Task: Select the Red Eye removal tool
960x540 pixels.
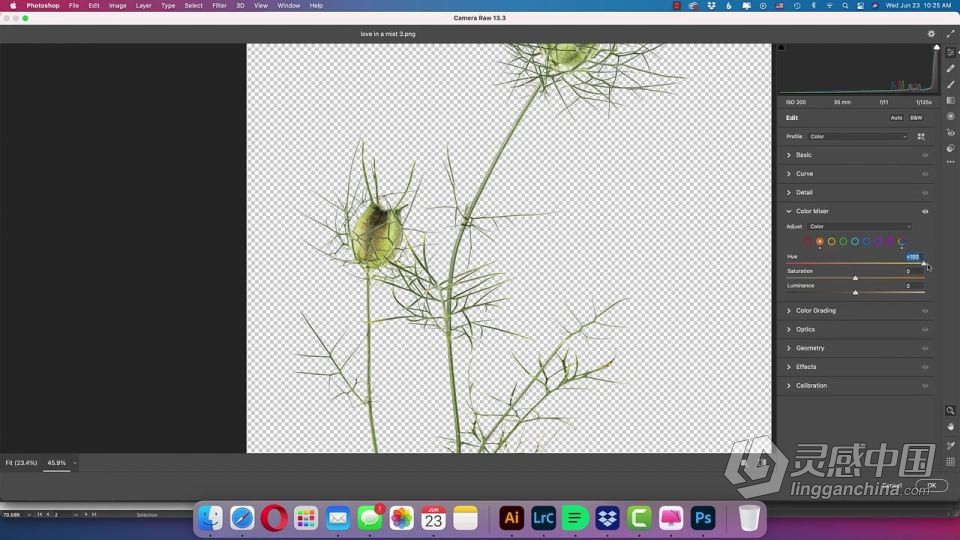Action: coord(950,132)
